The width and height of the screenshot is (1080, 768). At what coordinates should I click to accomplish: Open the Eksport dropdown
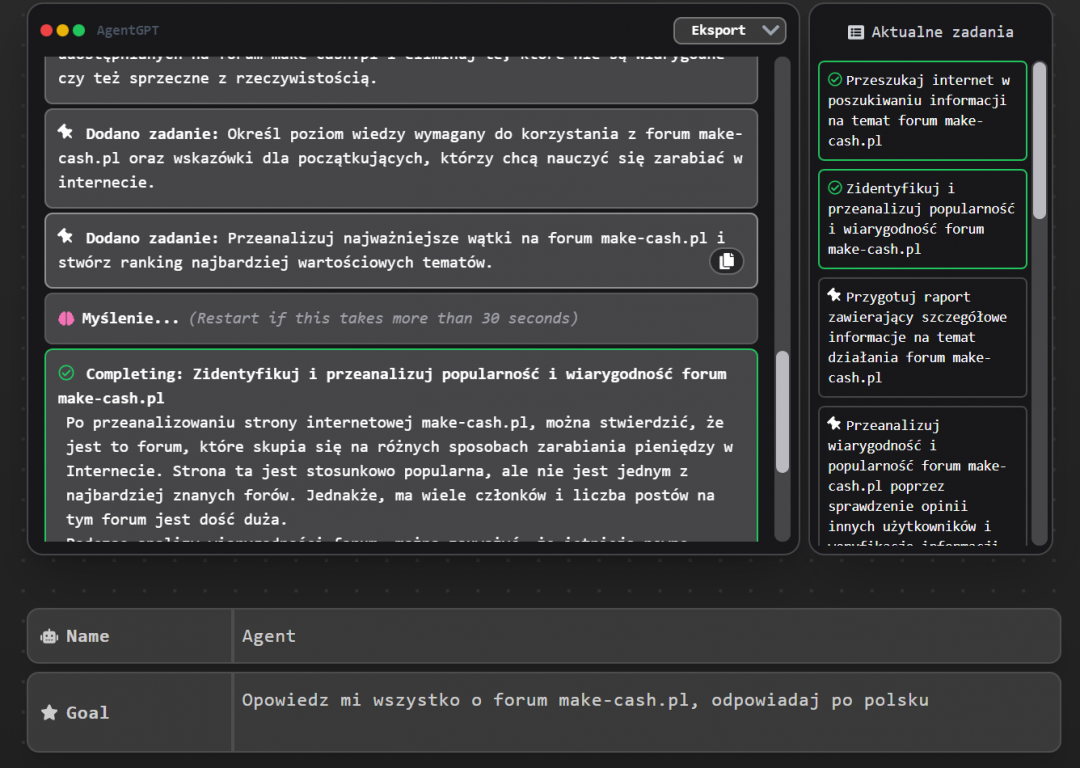pyautogui.click(x=729, y=30)
